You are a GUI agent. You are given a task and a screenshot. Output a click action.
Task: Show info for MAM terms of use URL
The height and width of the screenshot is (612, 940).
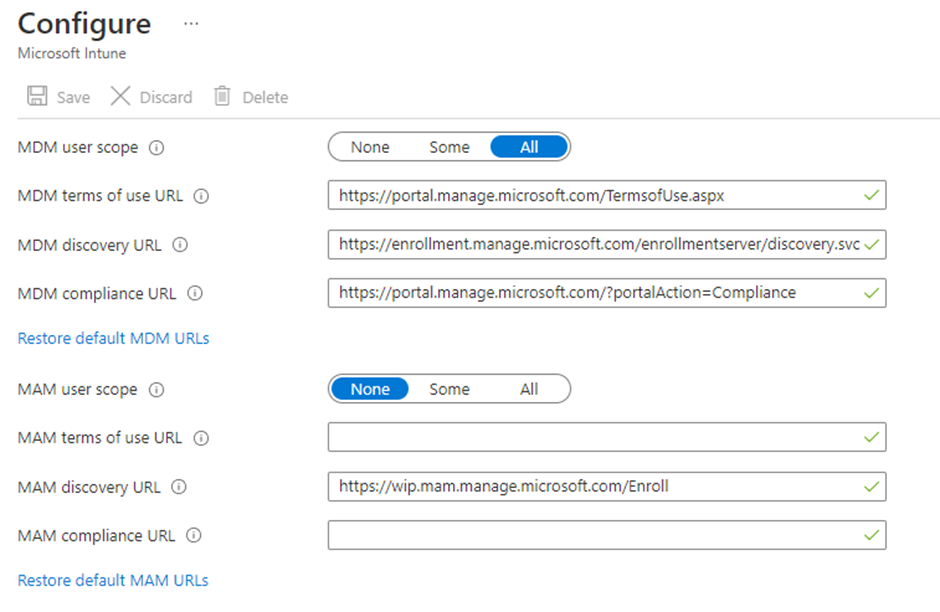[201, 438]
